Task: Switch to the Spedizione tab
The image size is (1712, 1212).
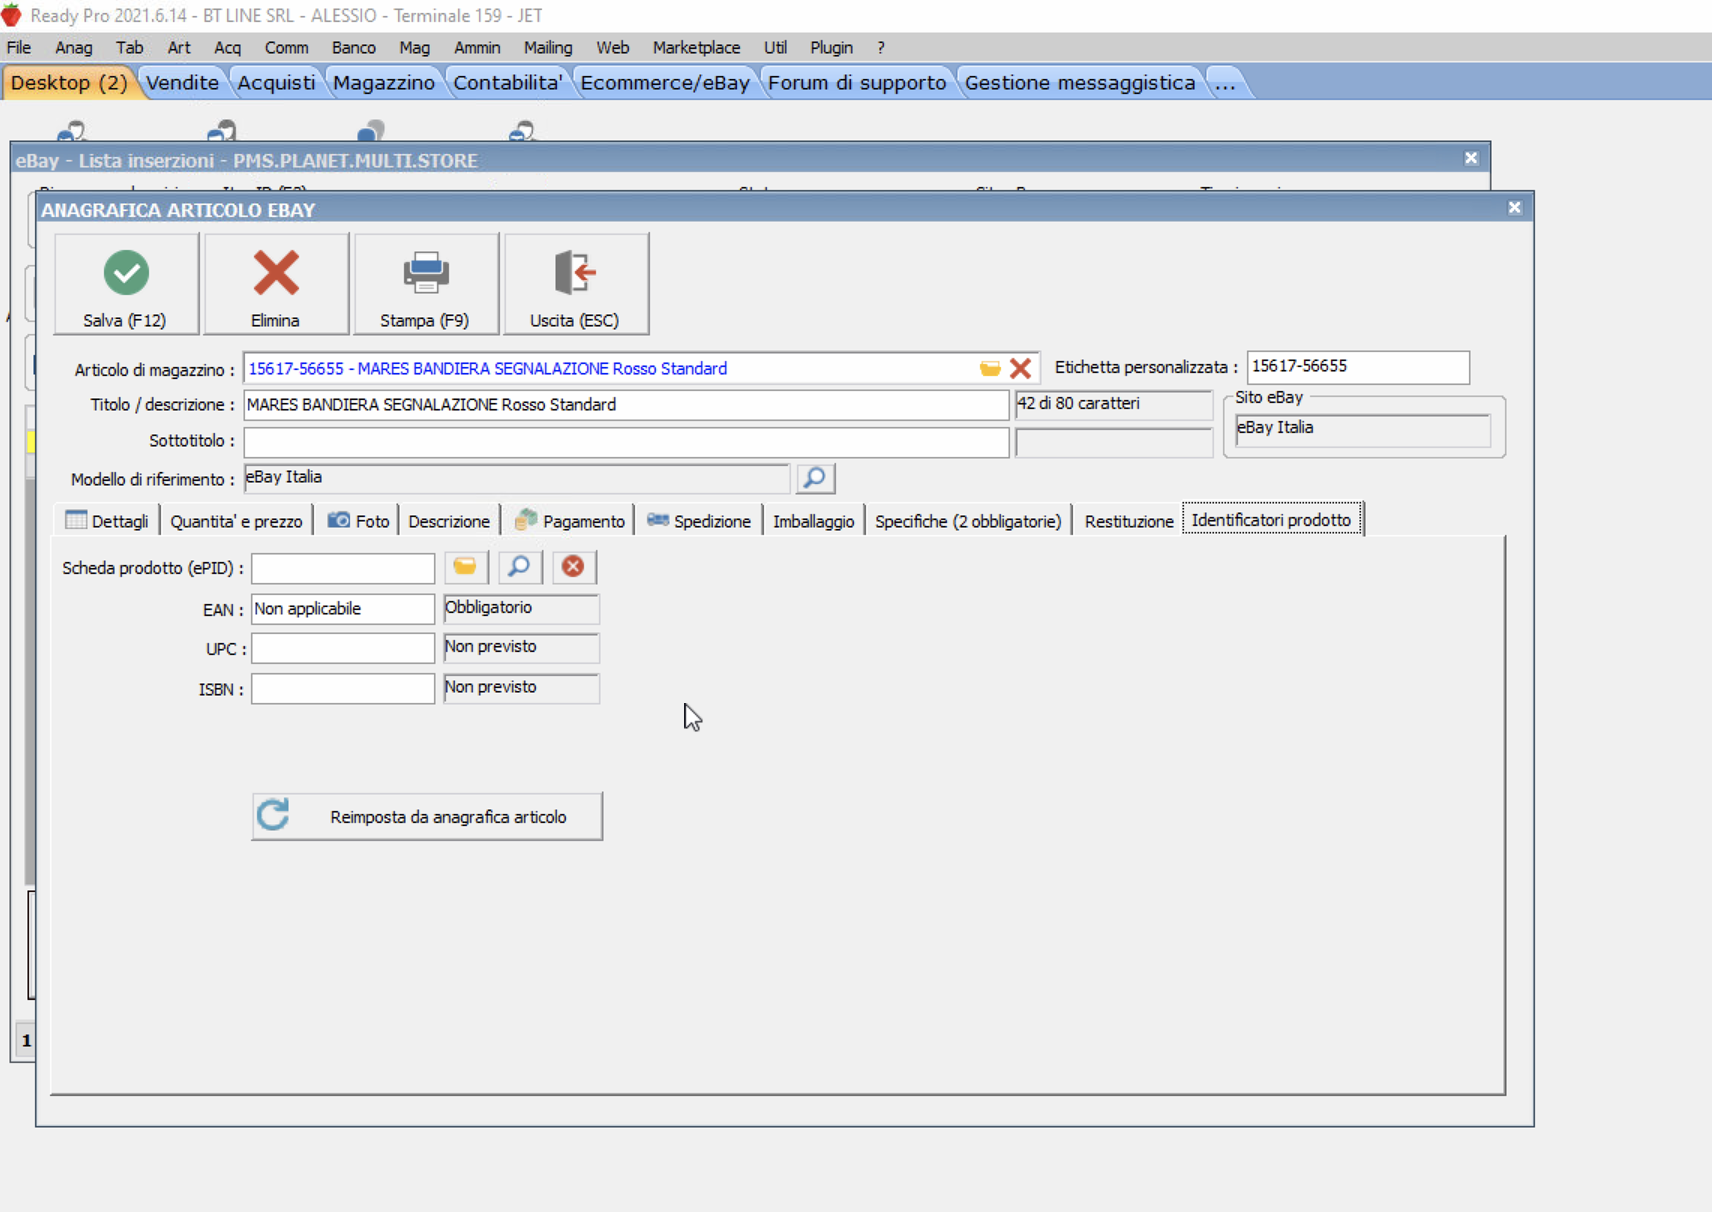Action: click(699, 521)
